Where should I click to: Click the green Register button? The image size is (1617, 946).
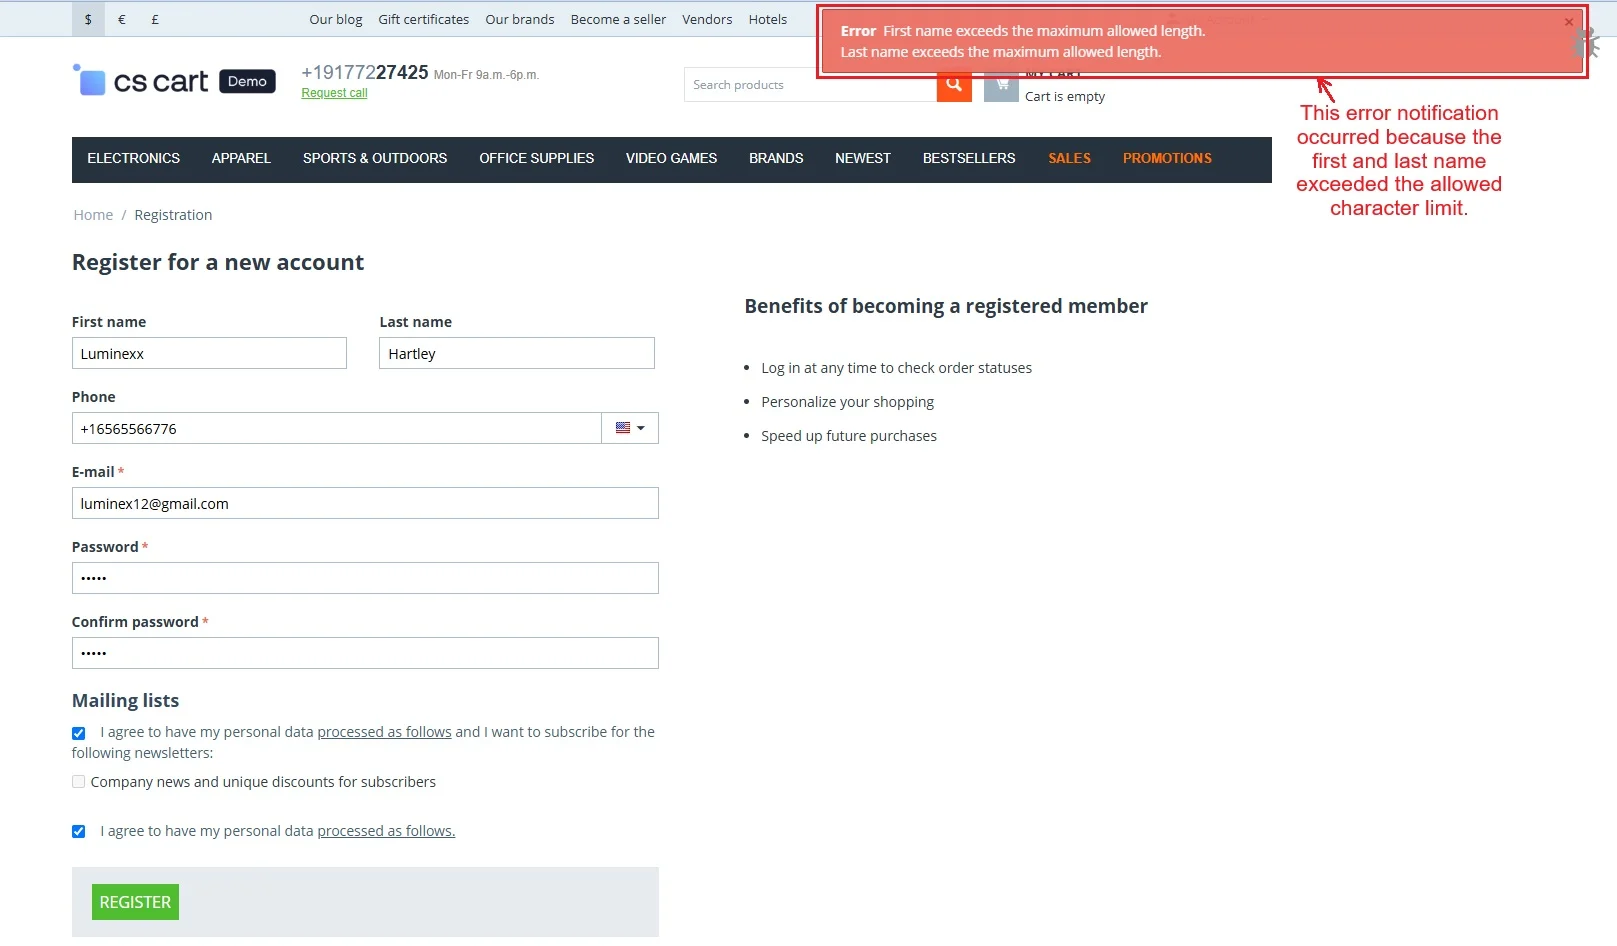(x=135, y=902)
